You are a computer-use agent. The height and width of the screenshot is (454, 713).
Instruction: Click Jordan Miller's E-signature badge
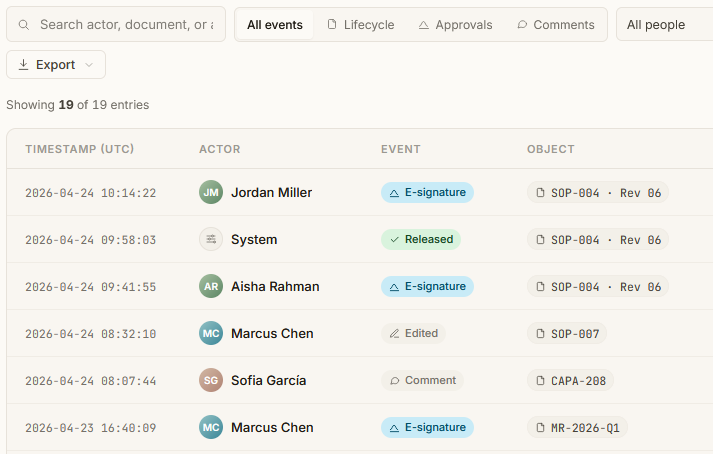(427, 192)
